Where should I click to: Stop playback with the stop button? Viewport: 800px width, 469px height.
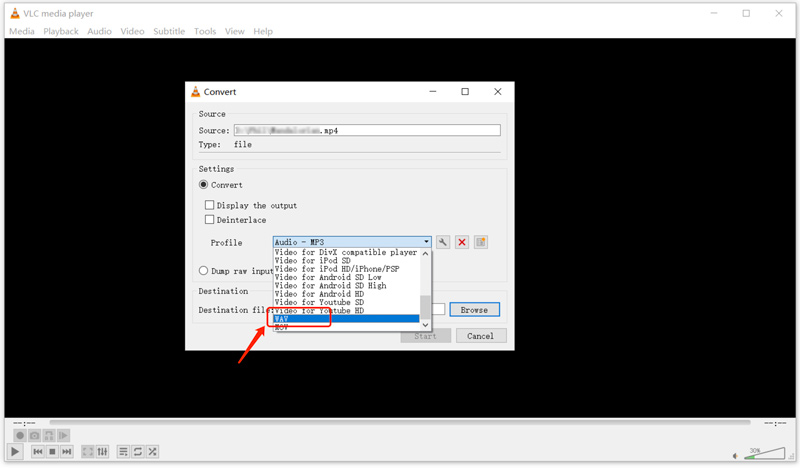coord(52,452)
